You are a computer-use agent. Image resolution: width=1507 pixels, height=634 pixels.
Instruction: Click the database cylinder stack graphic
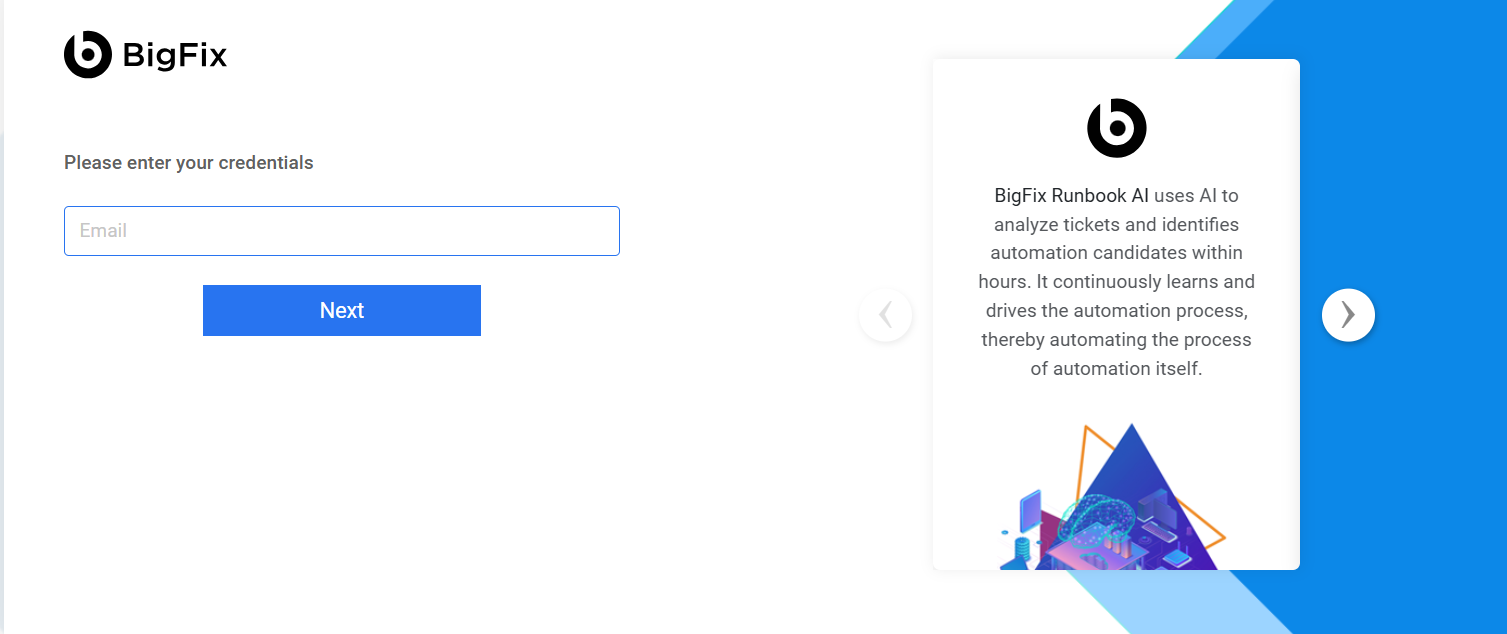(1022, 548)
